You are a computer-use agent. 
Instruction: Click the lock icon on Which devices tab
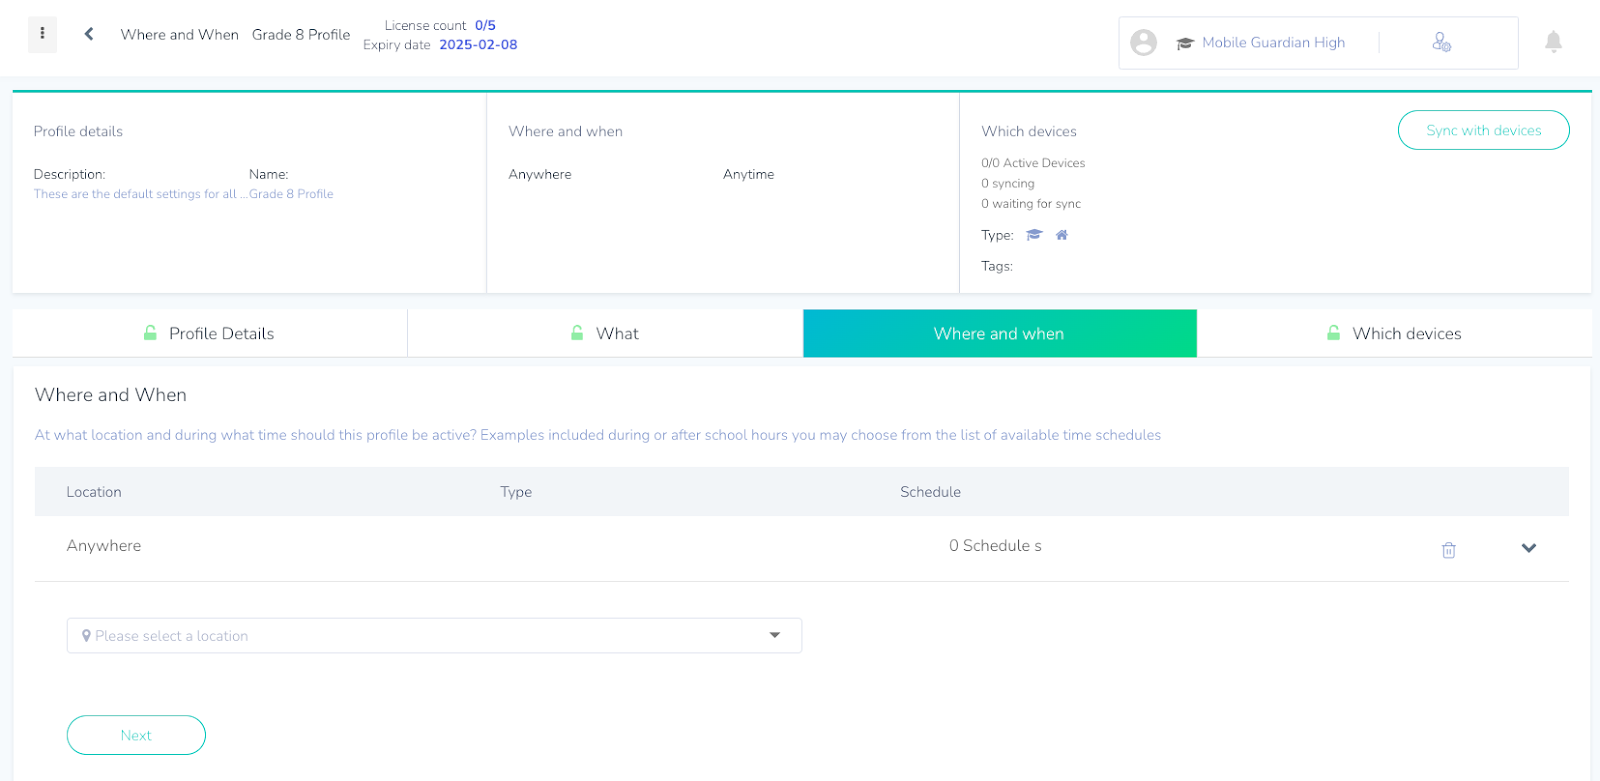coord(1333,333)
